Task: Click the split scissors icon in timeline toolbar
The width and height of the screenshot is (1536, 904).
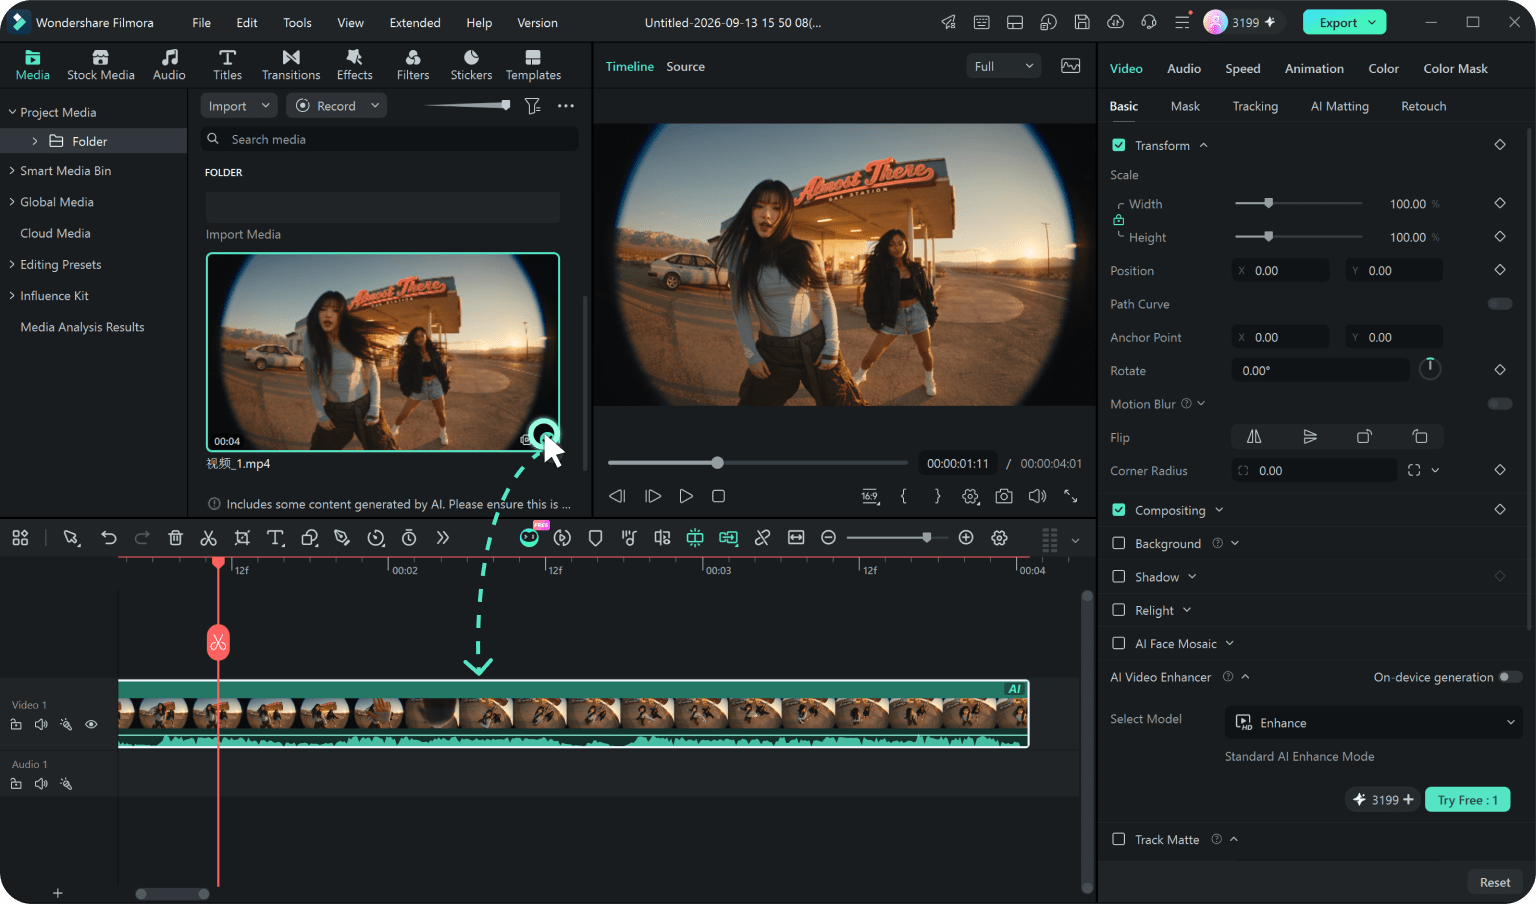Action: coord(208,538)
